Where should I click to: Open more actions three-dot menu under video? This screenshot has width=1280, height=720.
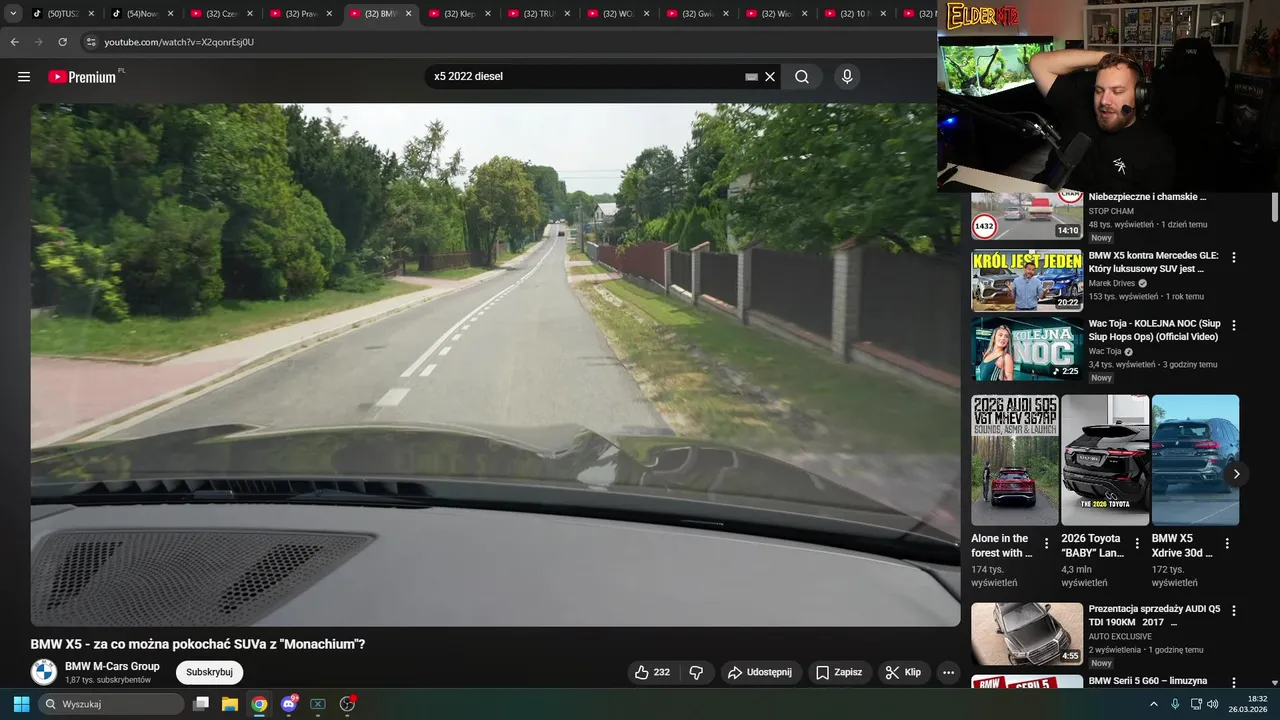point(949,672)
